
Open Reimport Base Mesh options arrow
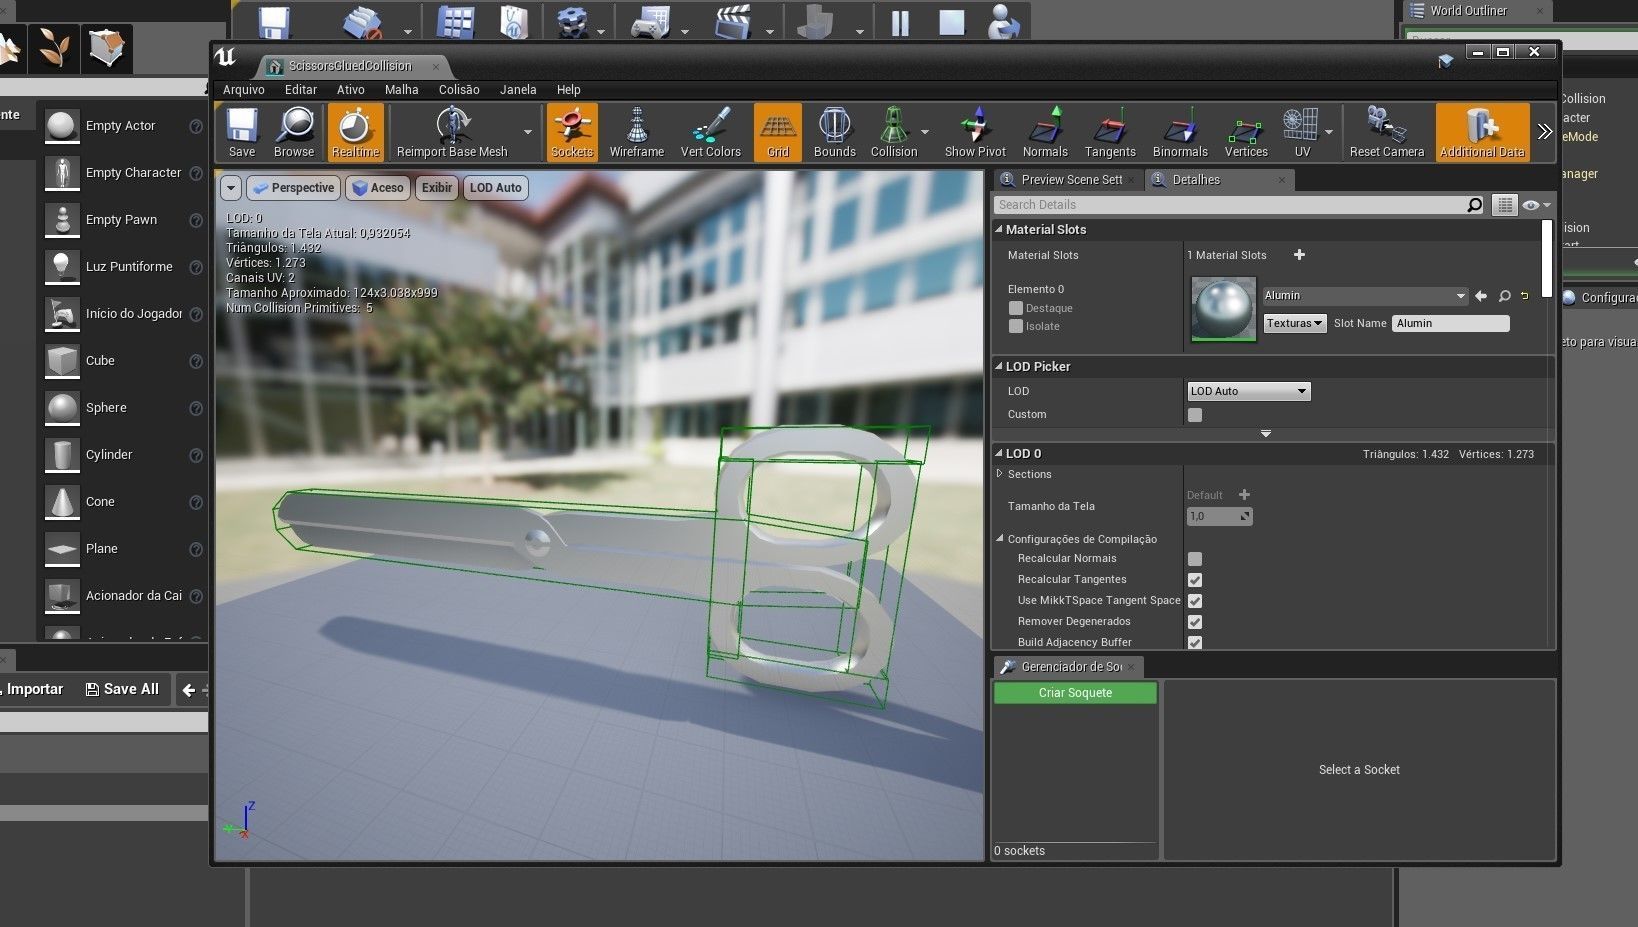(x=528, y=132)
